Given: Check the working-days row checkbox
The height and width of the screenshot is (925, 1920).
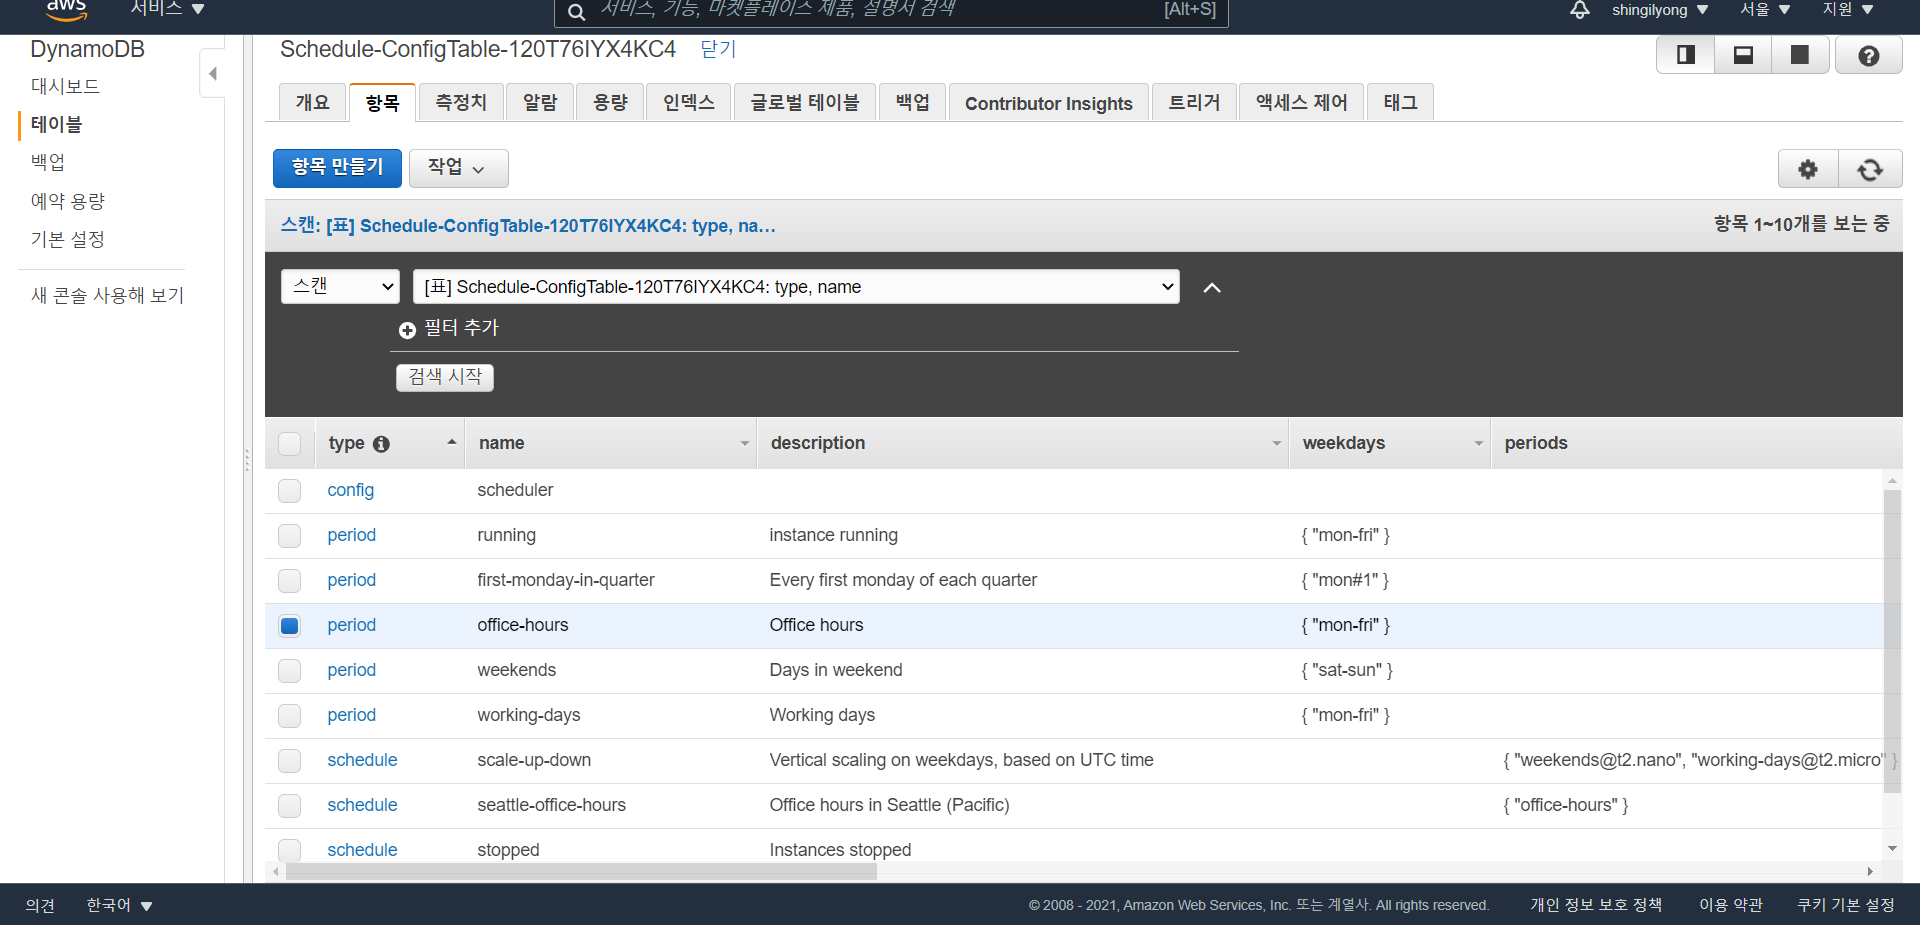Looking at the screenshot, I should (x=290, y=716).
